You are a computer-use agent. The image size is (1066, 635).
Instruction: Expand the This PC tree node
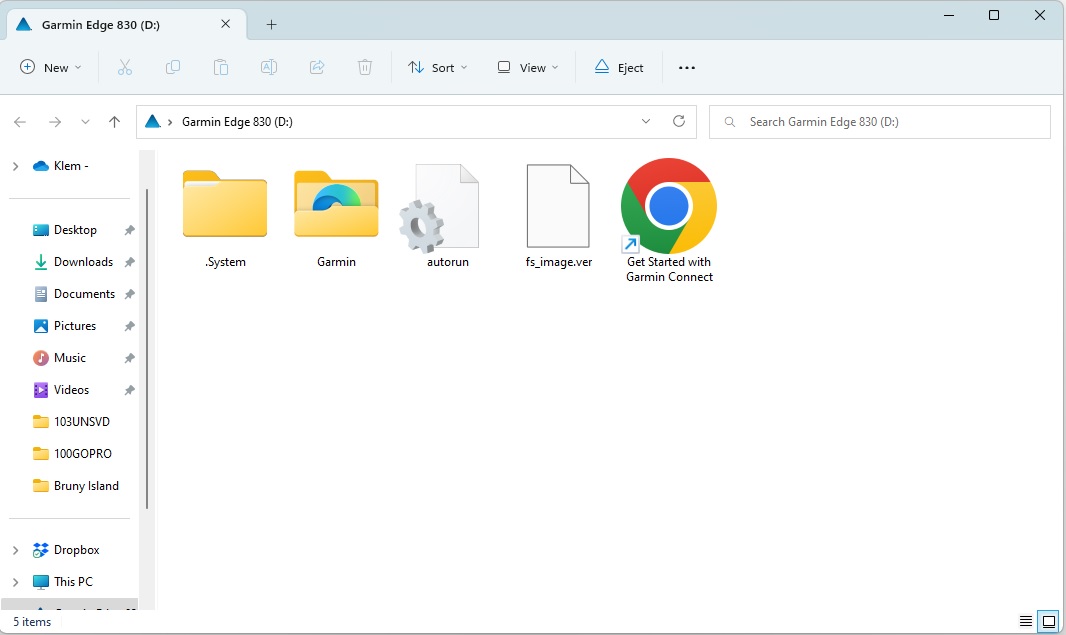(x=15, y=582)
